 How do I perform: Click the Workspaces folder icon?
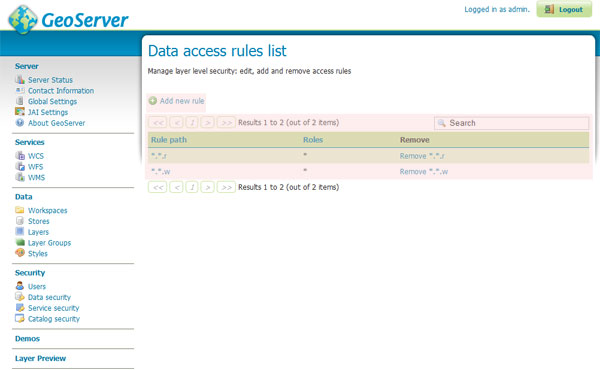click(x=20, y=210)
